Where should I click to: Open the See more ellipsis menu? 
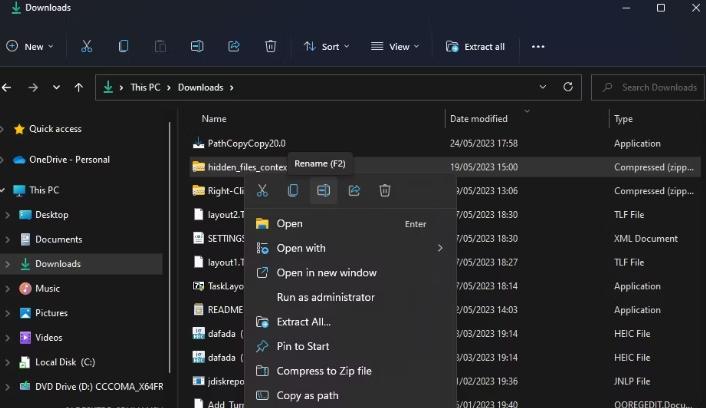[x=538, y=46]
